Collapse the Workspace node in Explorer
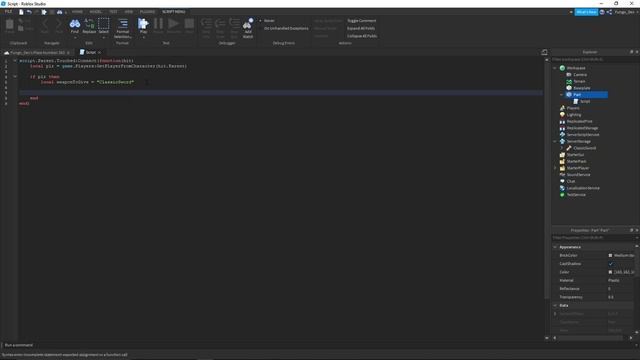The width and height of the screenshot is (640, 360). point(555,68)
